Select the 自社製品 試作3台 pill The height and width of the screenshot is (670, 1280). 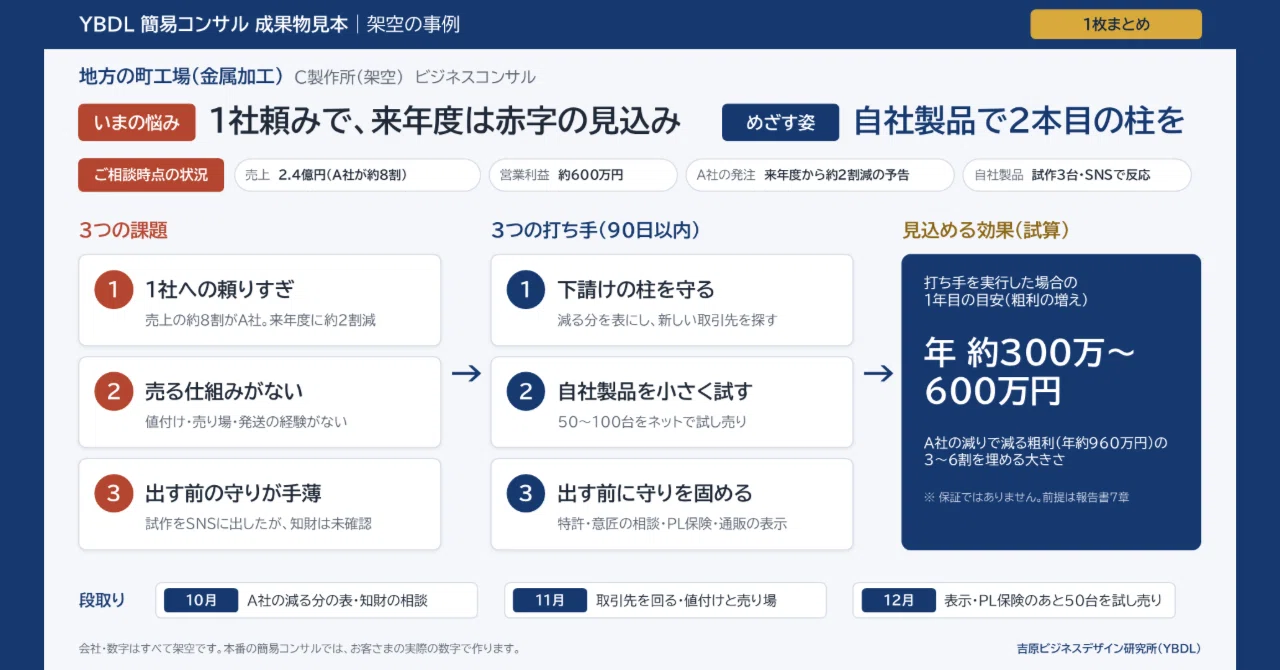pyautogui.click(x=1077, y=175)
